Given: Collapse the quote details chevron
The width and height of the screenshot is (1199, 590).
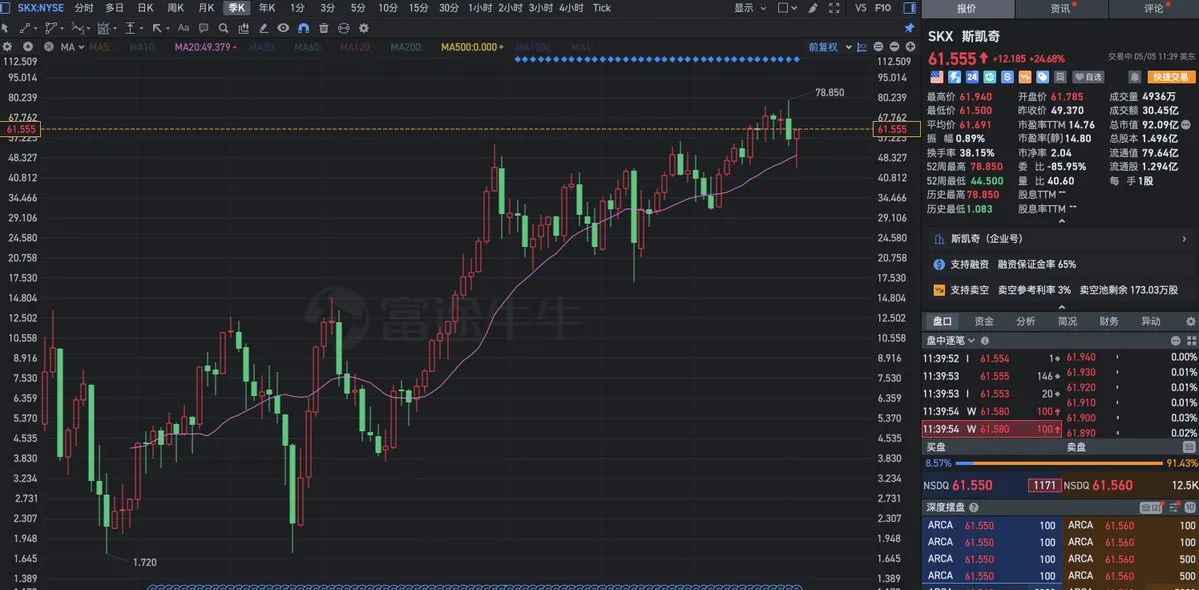Looking at the screenshot, I should [1061, 222].
